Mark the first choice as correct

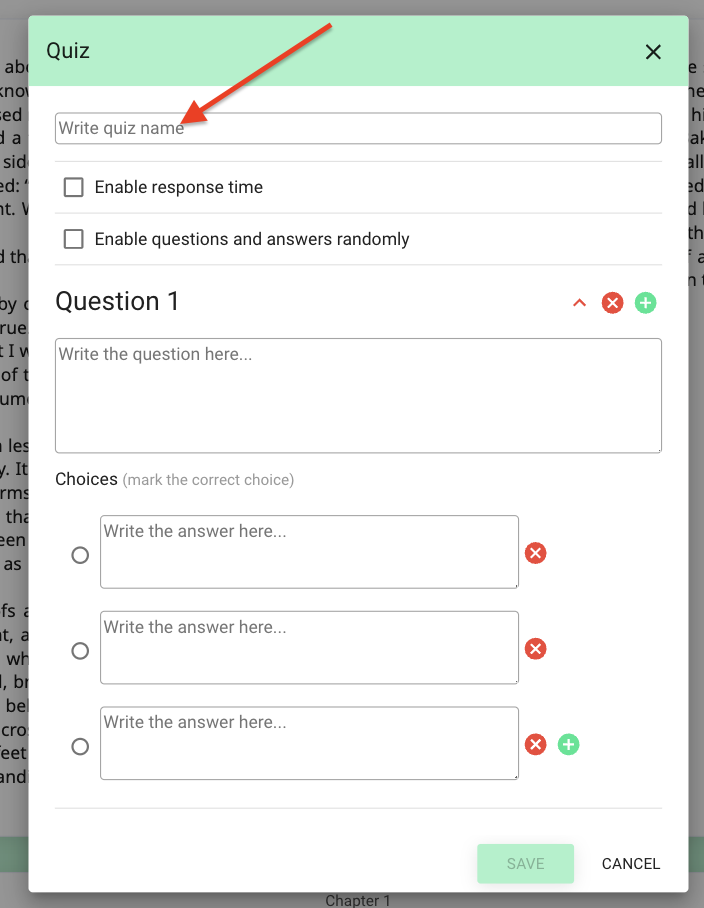(x=80, y=555)
